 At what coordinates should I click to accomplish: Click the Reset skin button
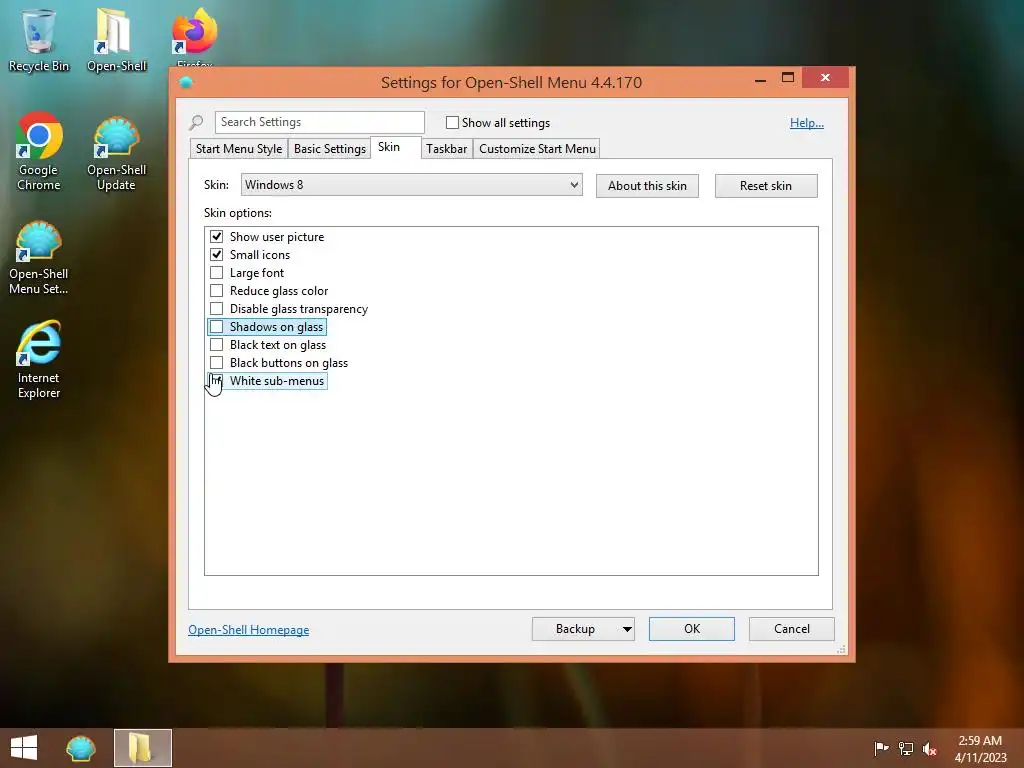[x=766, y=185]
